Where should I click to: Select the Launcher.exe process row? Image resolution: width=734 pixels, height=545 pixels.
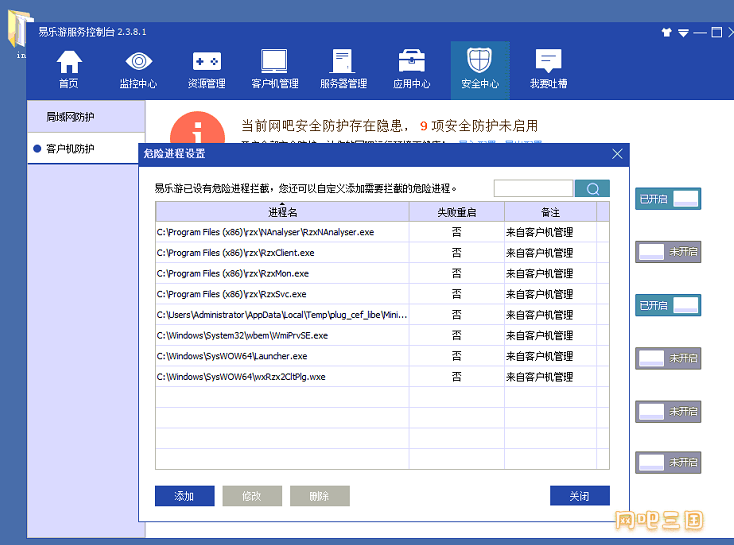[382, 356]
